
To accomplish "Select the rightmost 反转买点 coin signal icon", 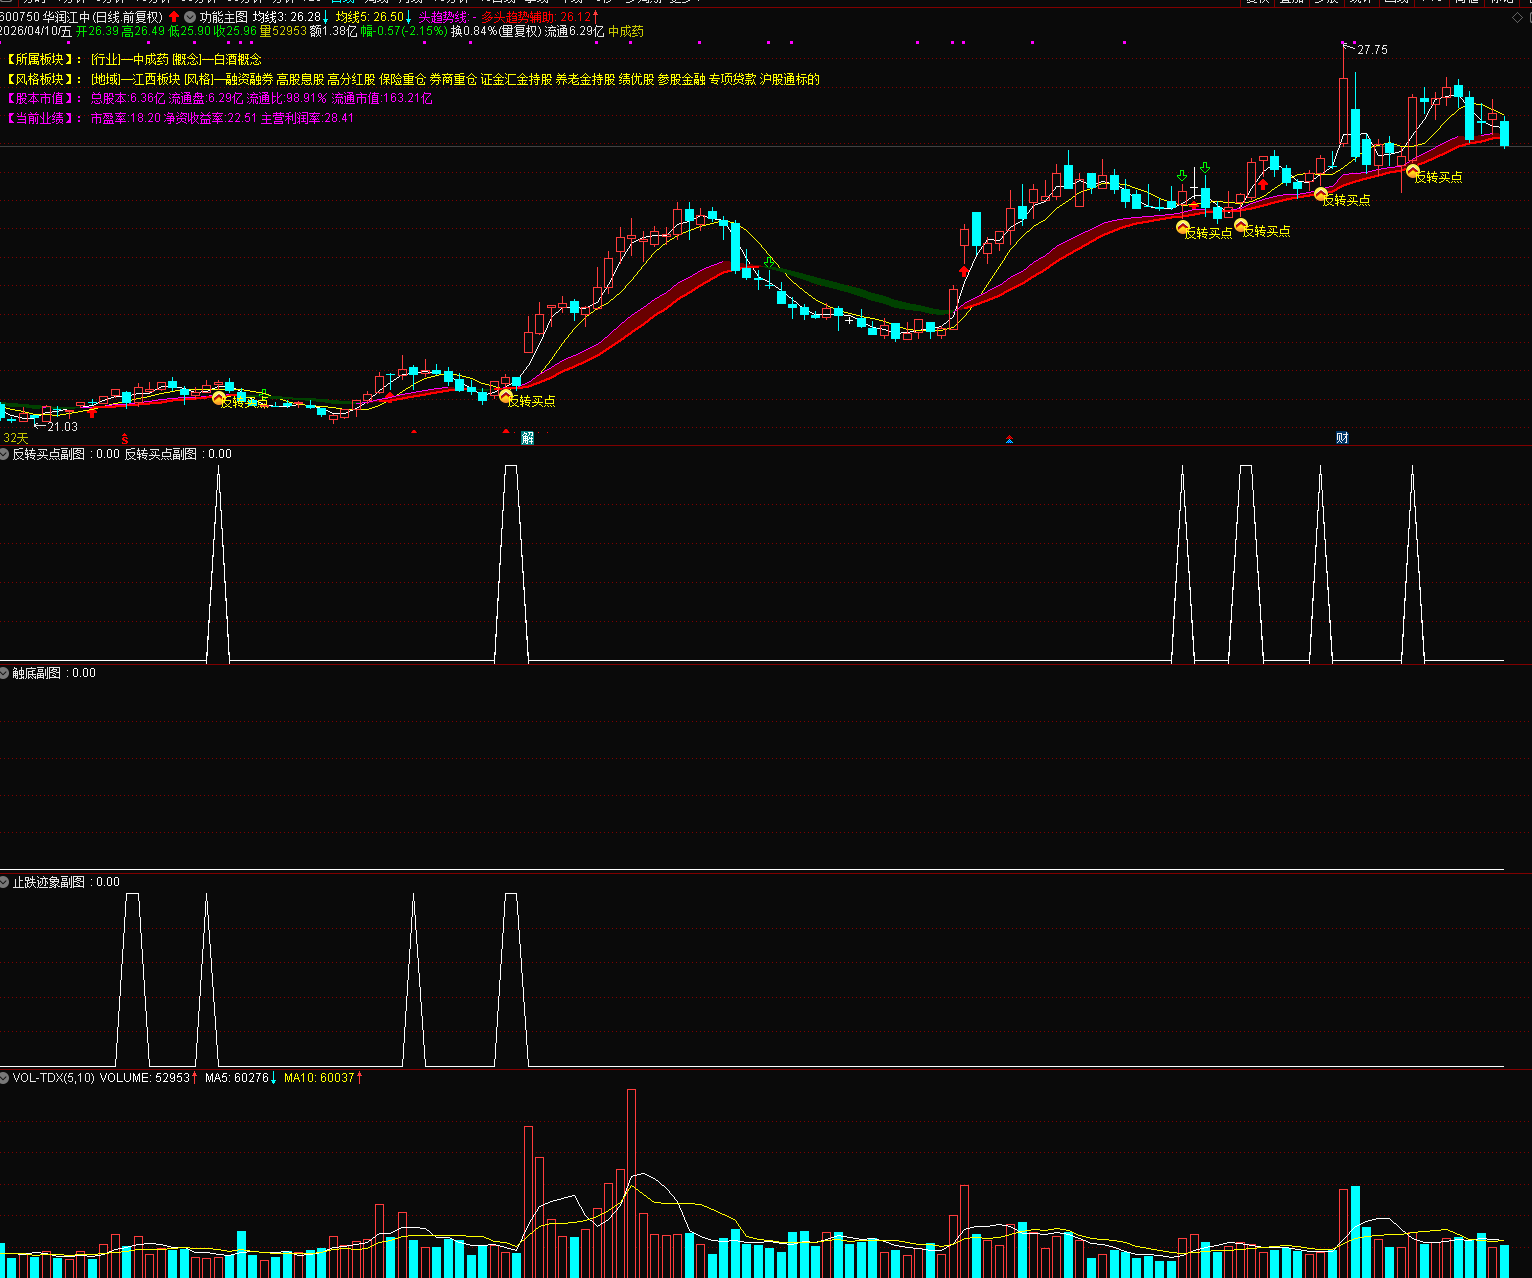I will pyautogui.click(x=1413, y=171).
